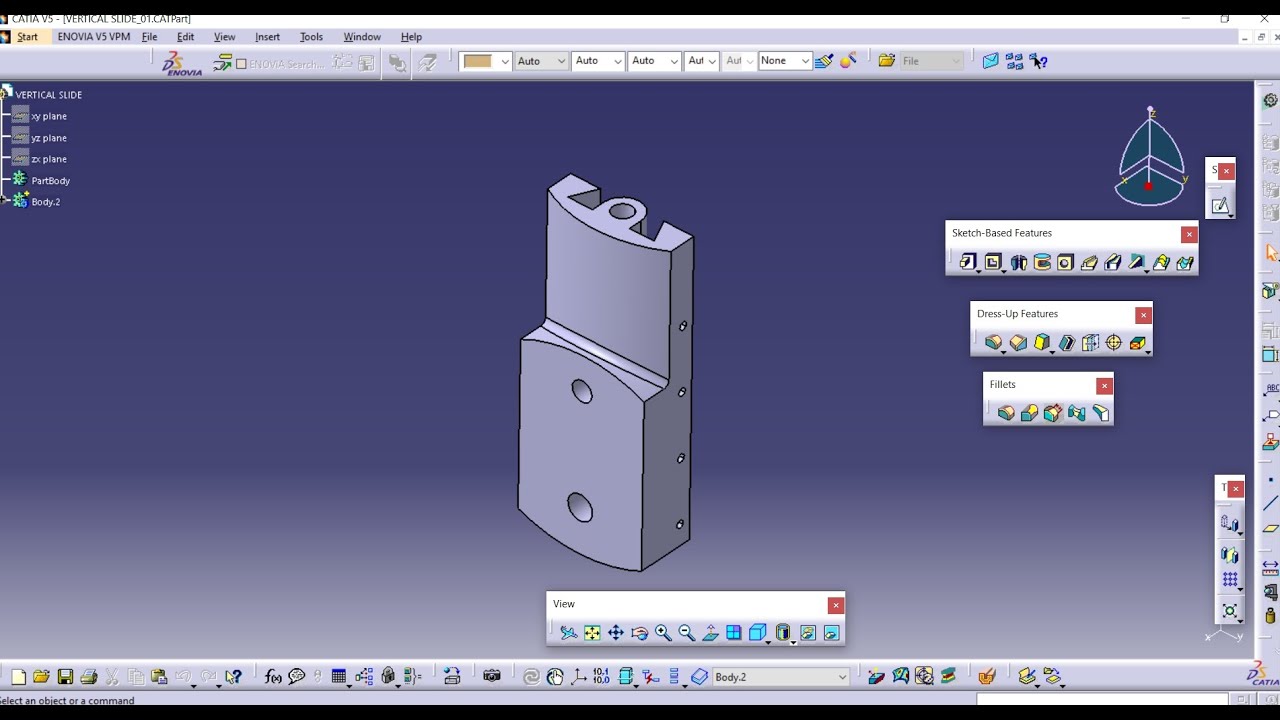Select the Shell tool icon
The image size is (1280, 720).
point(1066,343)
